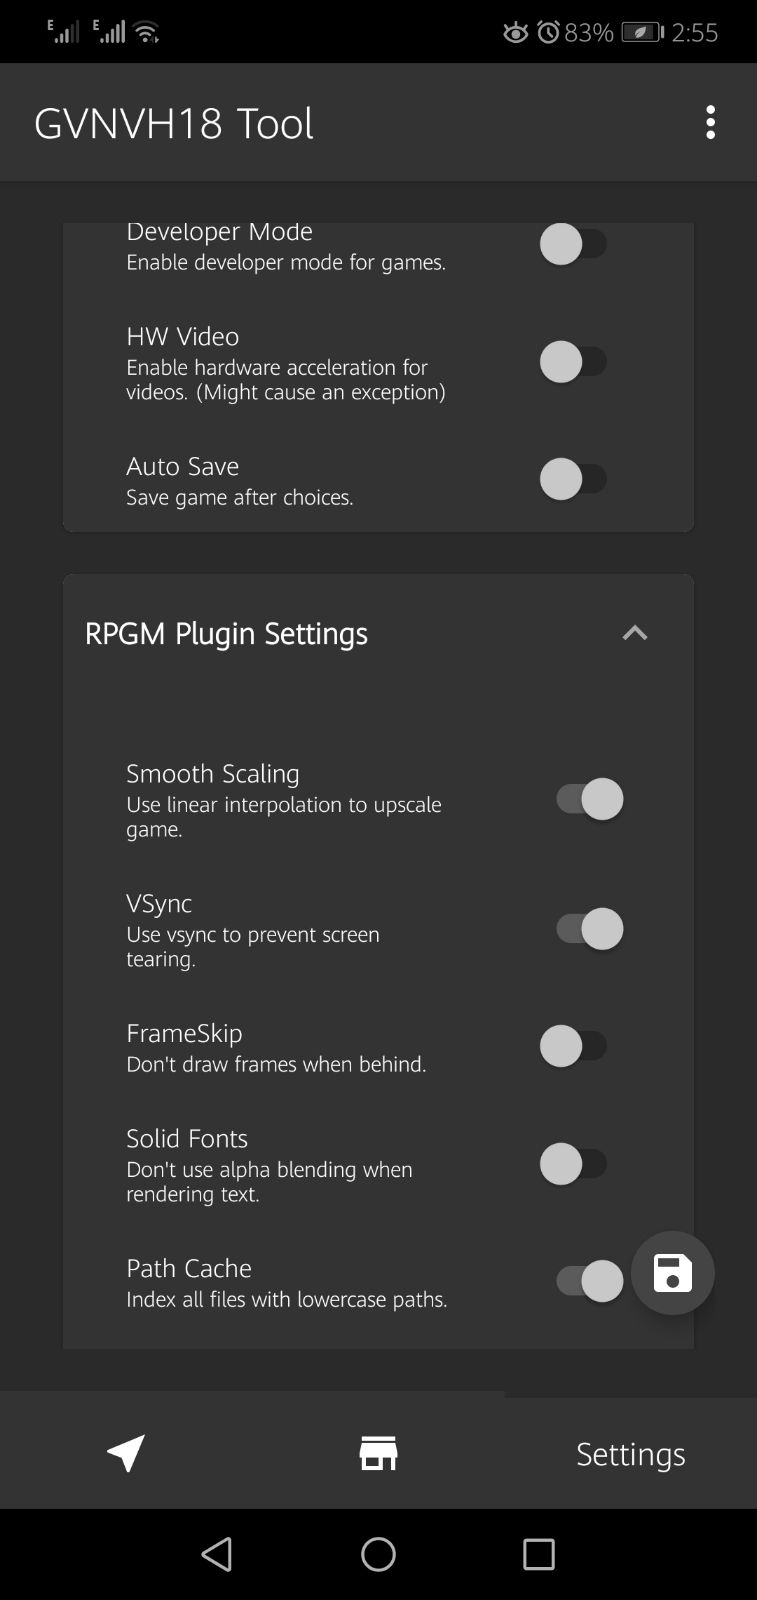Tap the alarm icon in status bar
The image size is (757, 1600).
pyautogui.click(x=548, y=32)
